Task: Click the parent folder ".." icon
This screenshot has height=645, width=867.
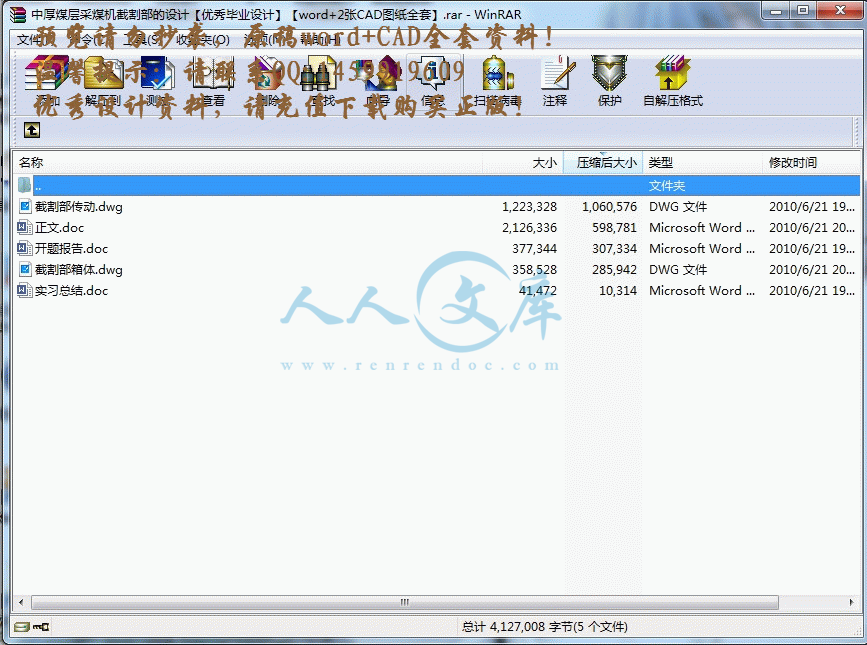Action: click(x=24, y=185)
